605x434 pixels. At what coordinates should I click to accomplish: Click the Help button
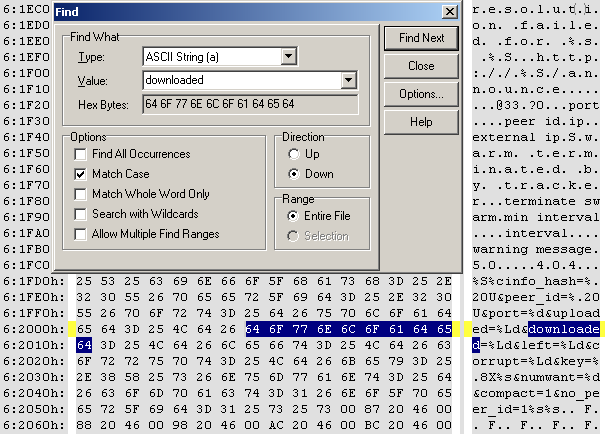[421, 122]
